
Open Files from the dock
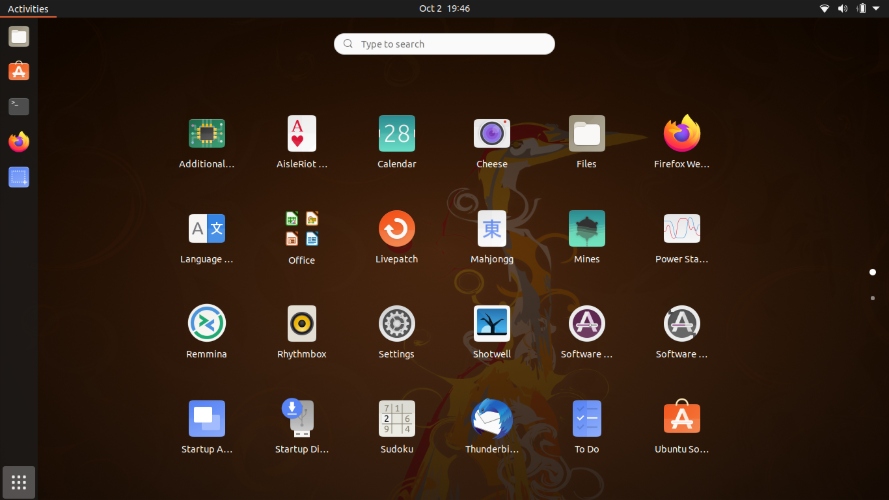pos(19,37)
